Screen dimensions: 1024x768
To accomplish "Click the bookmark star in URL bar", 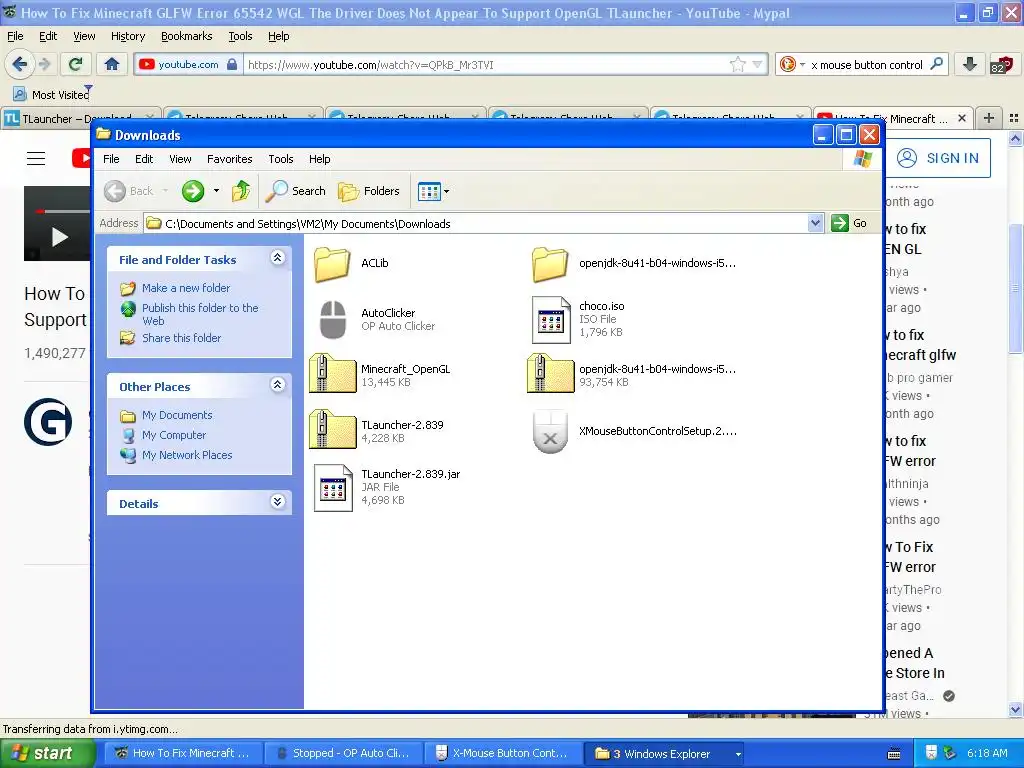I will click(x=737, y=64).
